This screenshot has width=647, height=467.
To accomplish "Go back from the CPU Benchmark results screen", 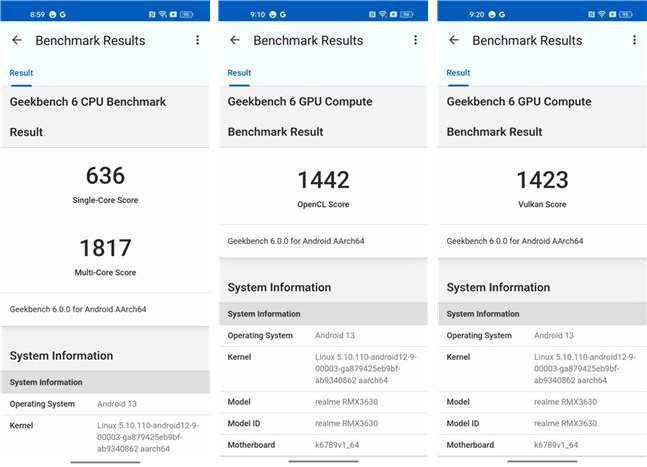I will click(x=17, y=40).
